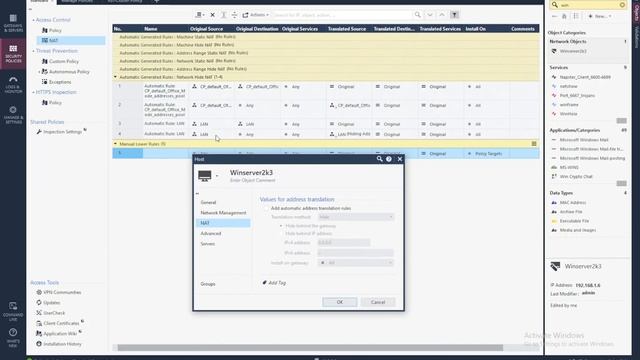Open the Command Line in the sidebar
The image size is (640, 360).
pyautogui.click(x=13, y=311)
